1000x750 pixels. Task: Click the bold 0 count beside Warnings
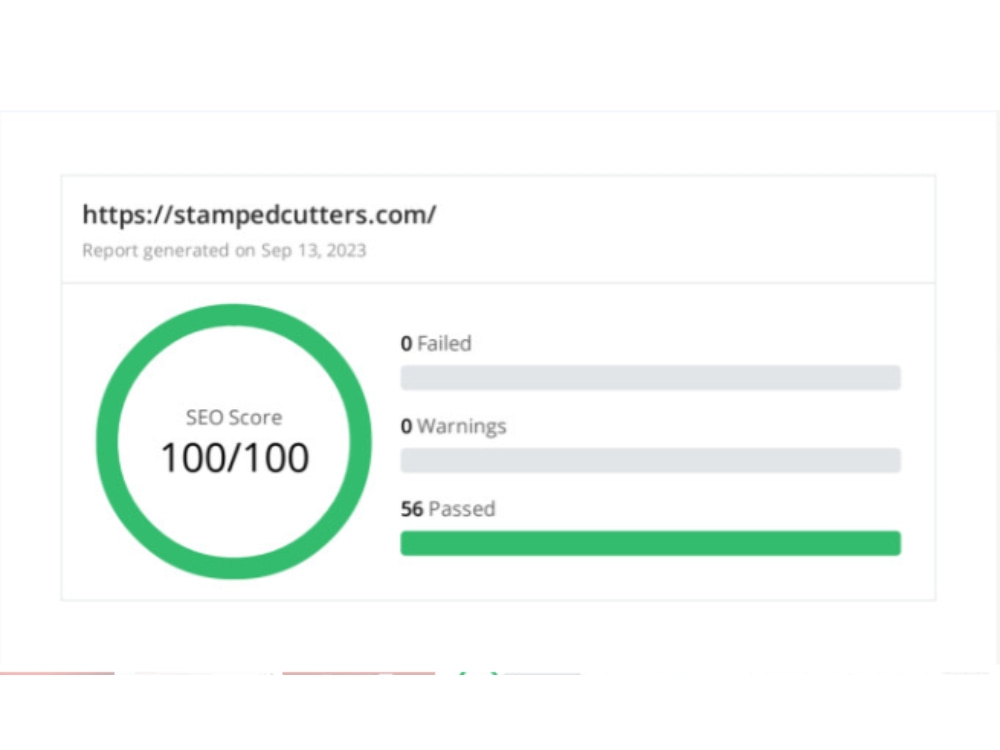[406, 426]
